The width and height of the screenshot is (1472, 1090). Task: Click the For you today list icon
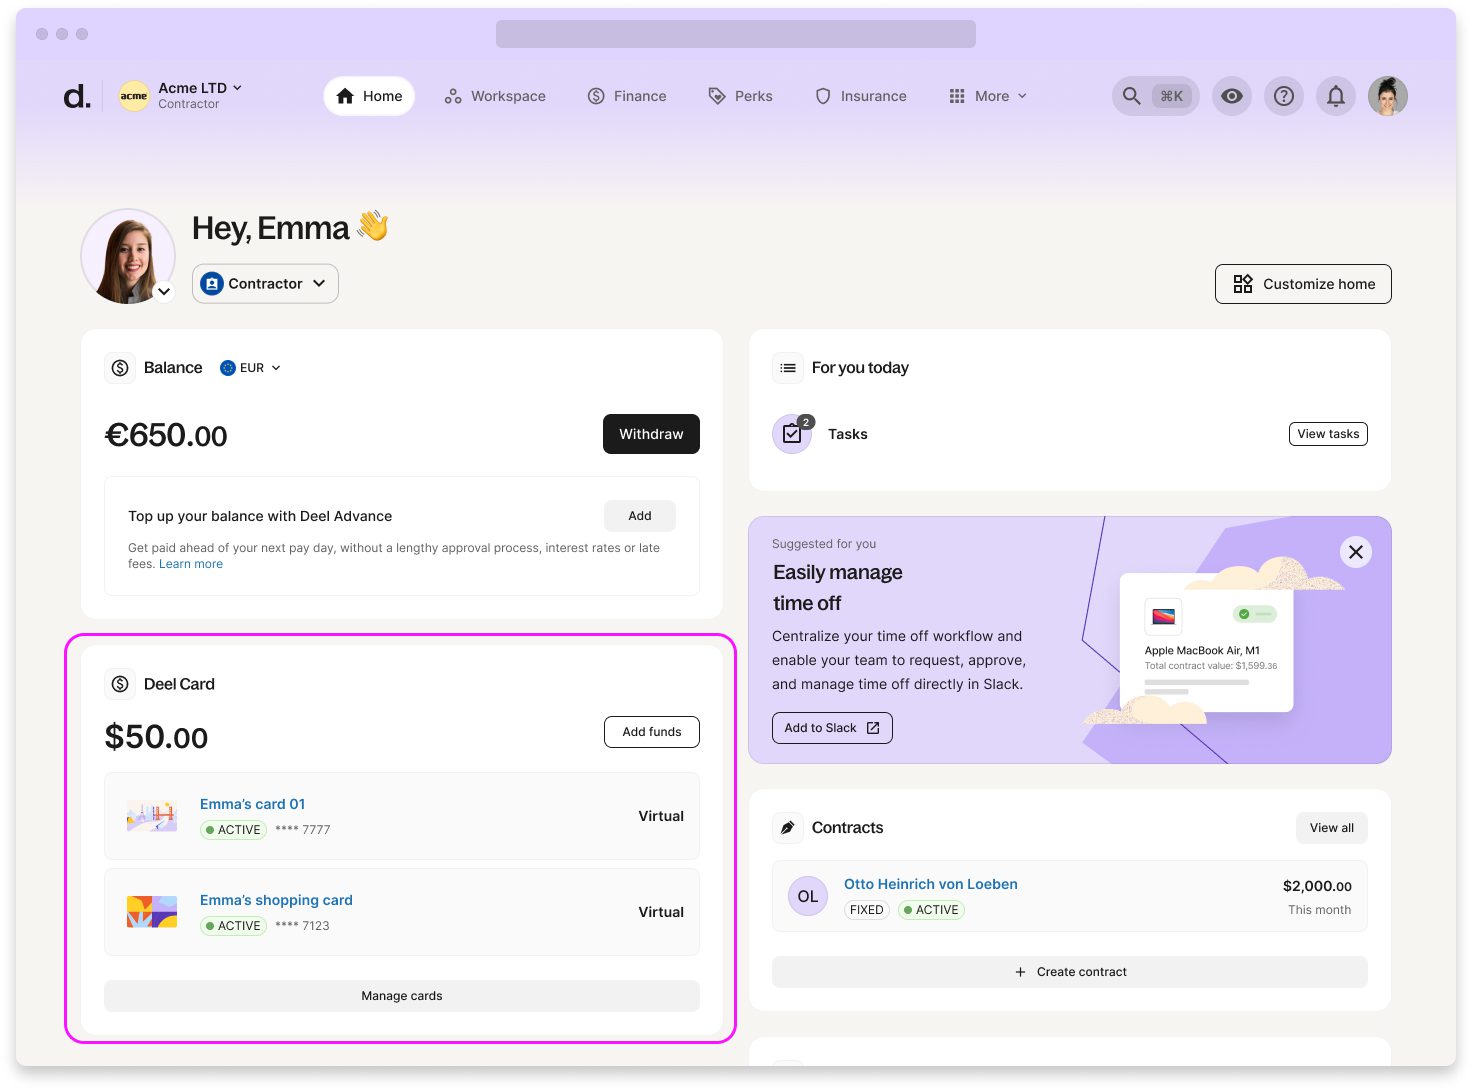(x=788, y=368)
